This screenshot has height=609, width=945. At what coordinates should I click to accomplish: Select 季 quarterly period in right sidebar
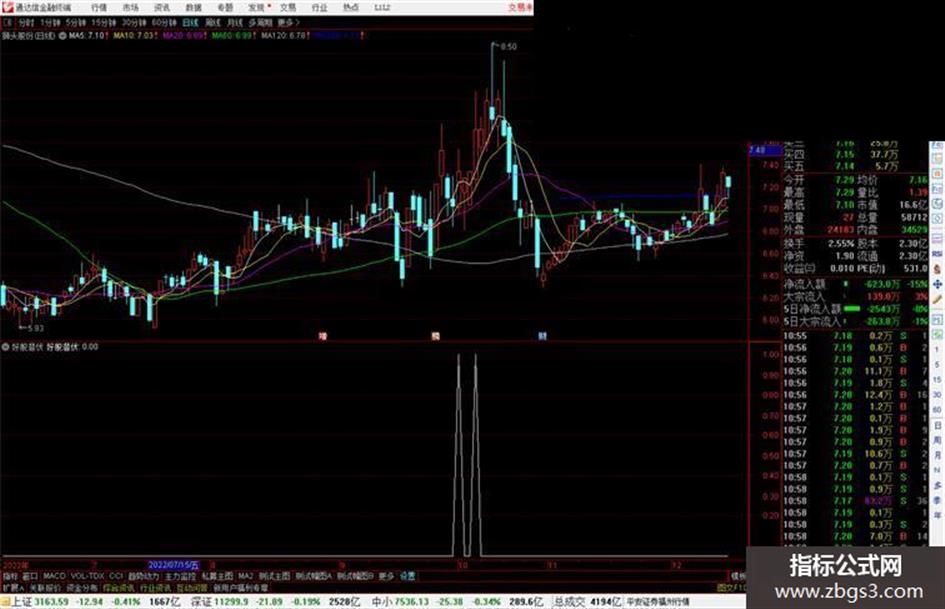click(x=937, y=500)
